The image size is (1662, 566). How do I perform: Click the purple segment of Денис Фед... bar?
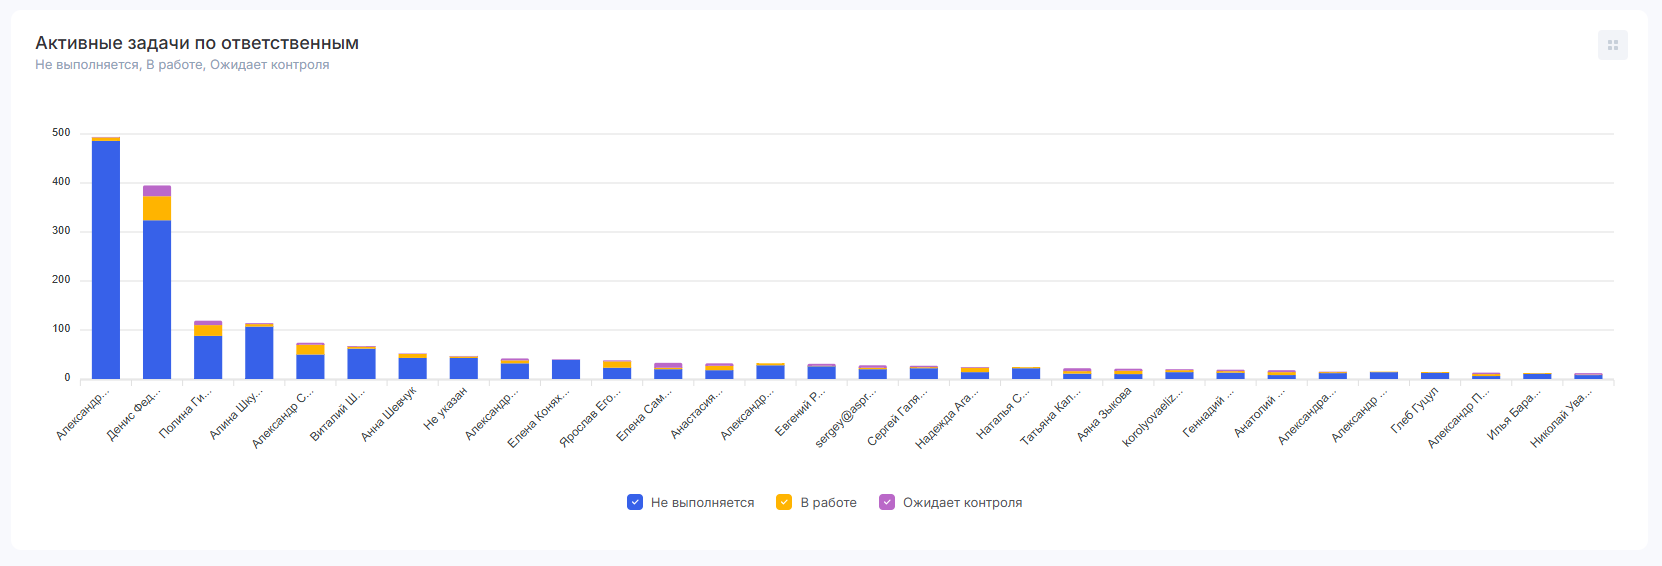tap(157, 191)
